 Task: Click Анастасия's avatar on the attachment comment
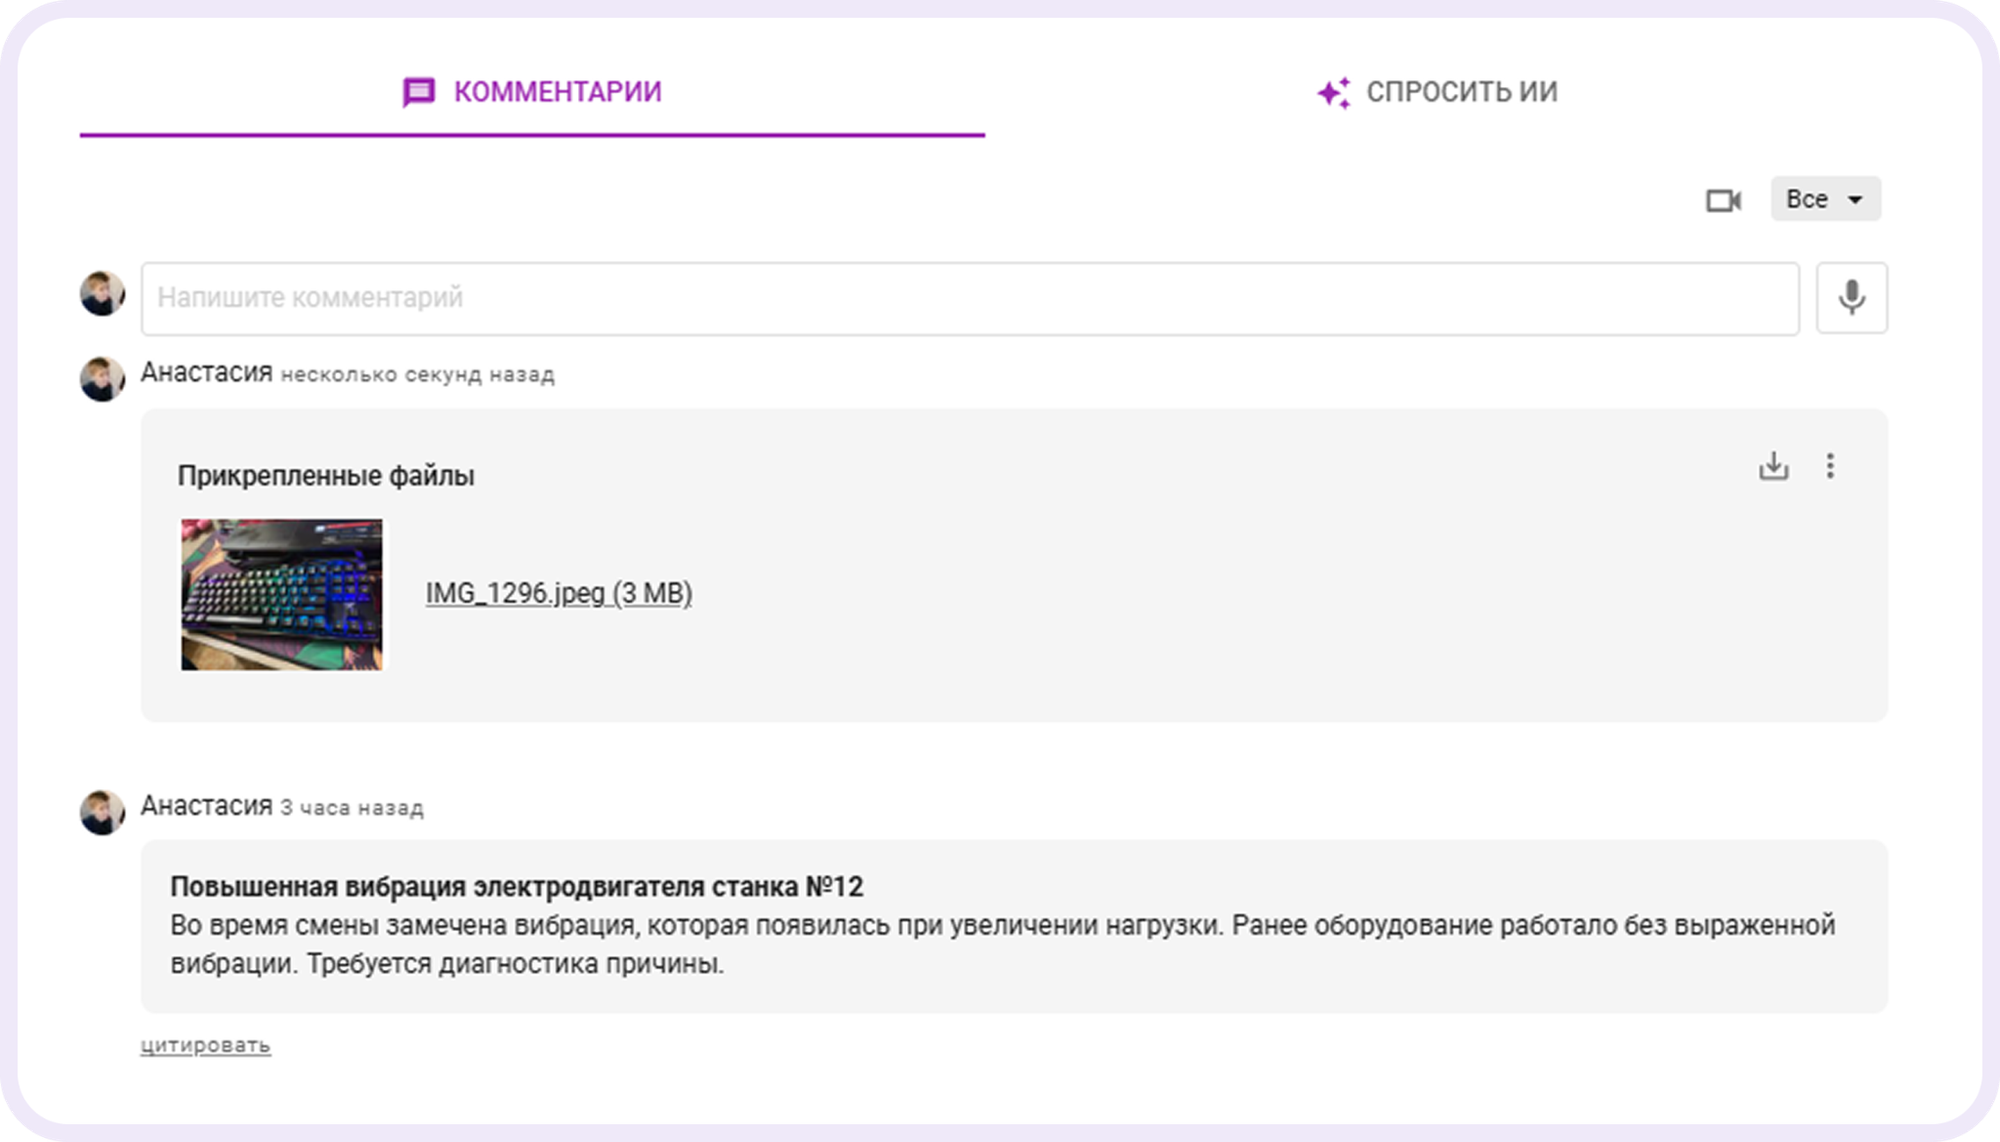point(102,379)
